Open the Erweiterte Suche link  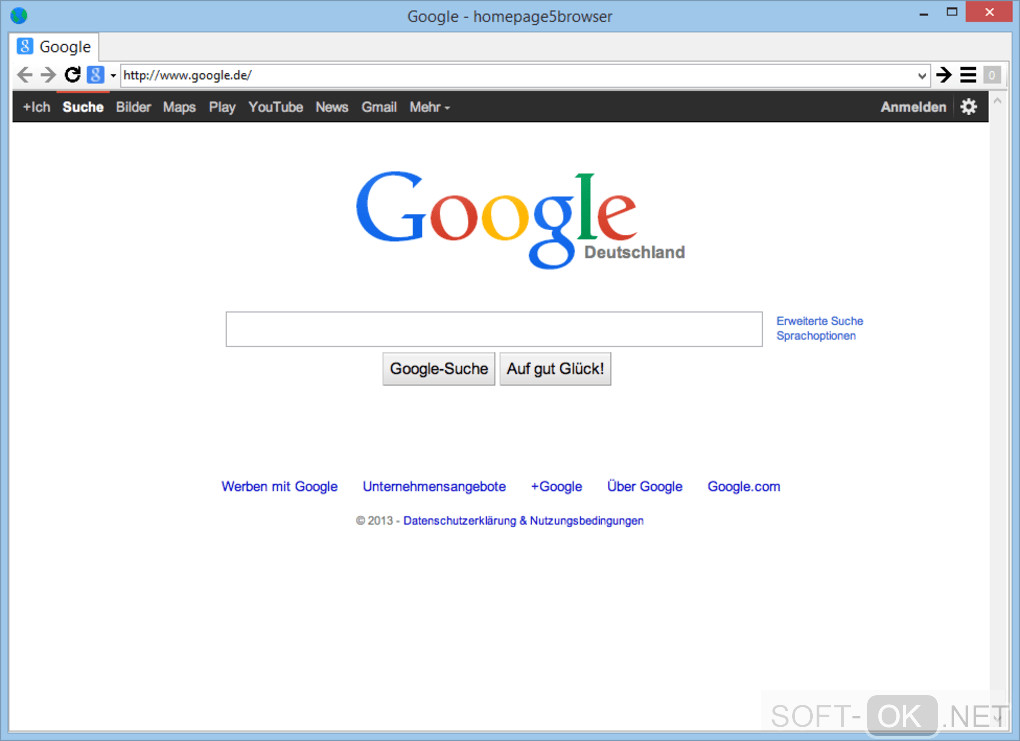pos(820,321)
